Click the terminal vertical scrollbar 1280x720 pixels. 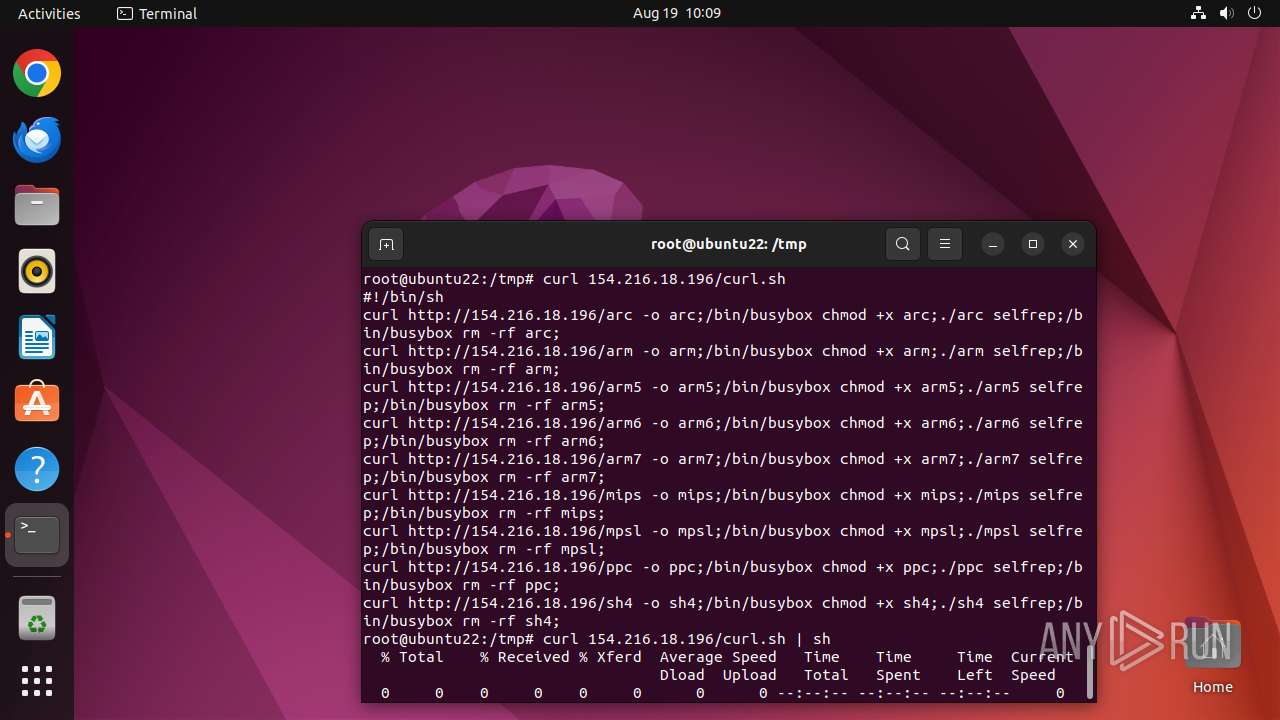pos(1090,670)
